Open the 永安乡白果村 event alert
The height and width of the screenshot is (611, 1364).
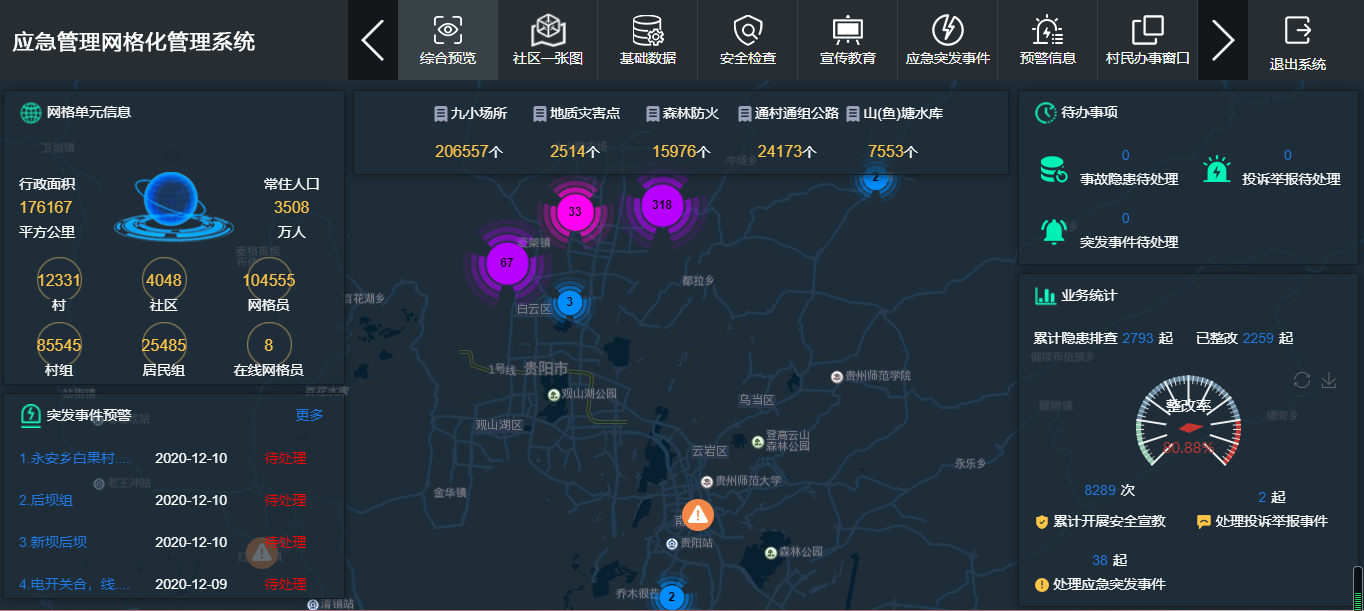tap(75, 458)
